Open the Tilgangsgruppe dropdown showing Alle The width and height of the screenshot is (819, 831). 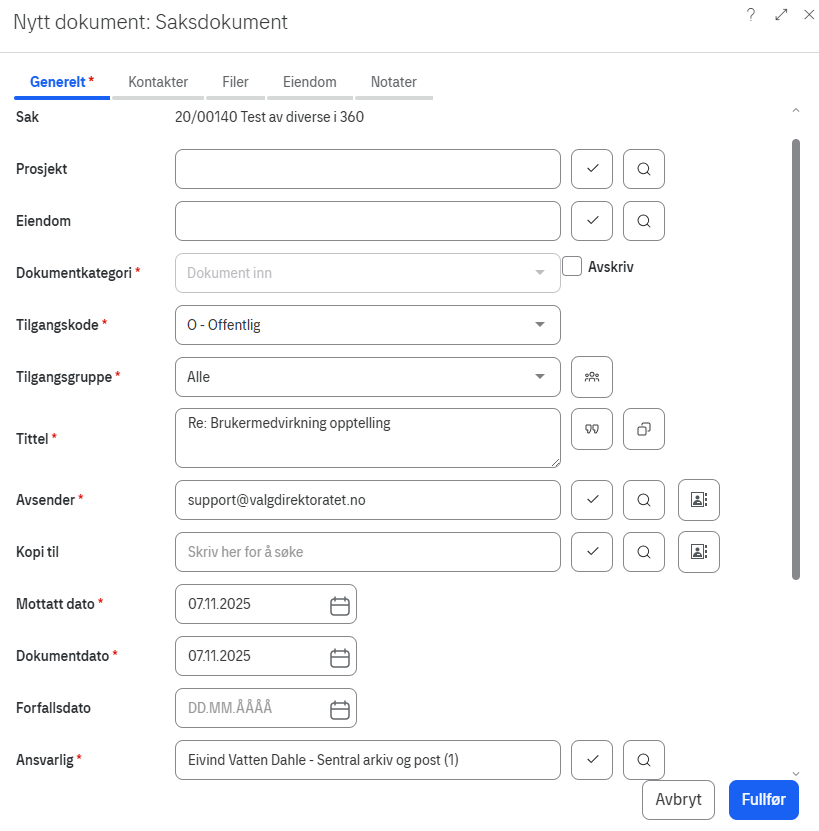point(540,377)
